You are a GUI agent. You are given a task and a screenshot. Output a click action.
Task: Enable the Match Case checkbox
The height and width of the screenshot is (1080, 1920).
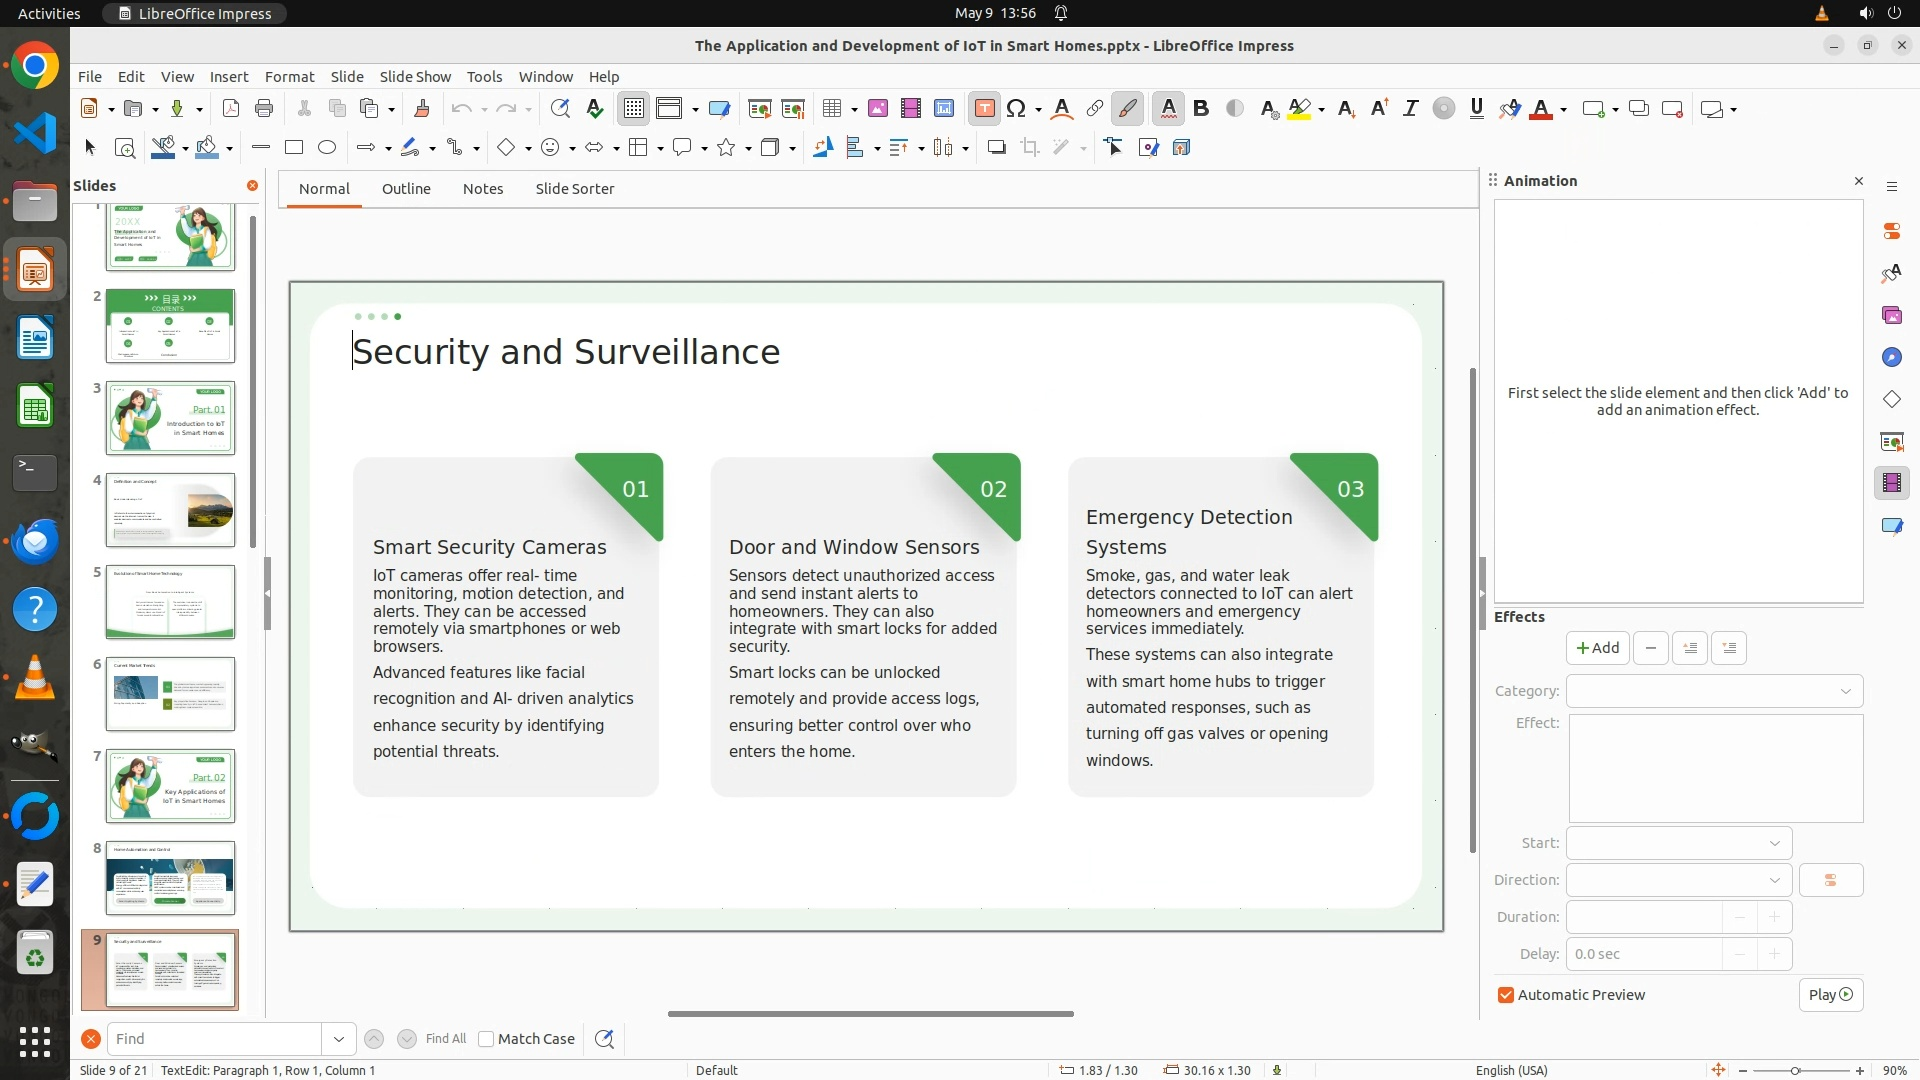(x=487, y=1039)
